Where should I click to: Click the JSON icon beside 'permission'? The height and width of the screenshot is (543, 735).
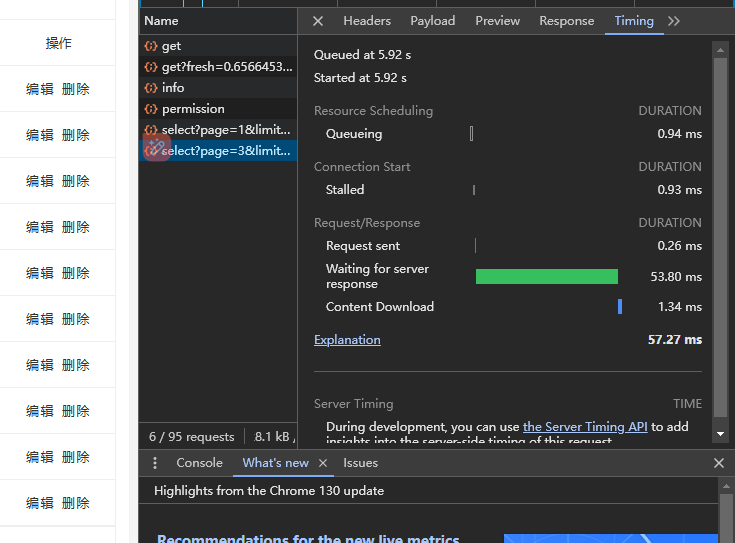[x=150, y=109]
